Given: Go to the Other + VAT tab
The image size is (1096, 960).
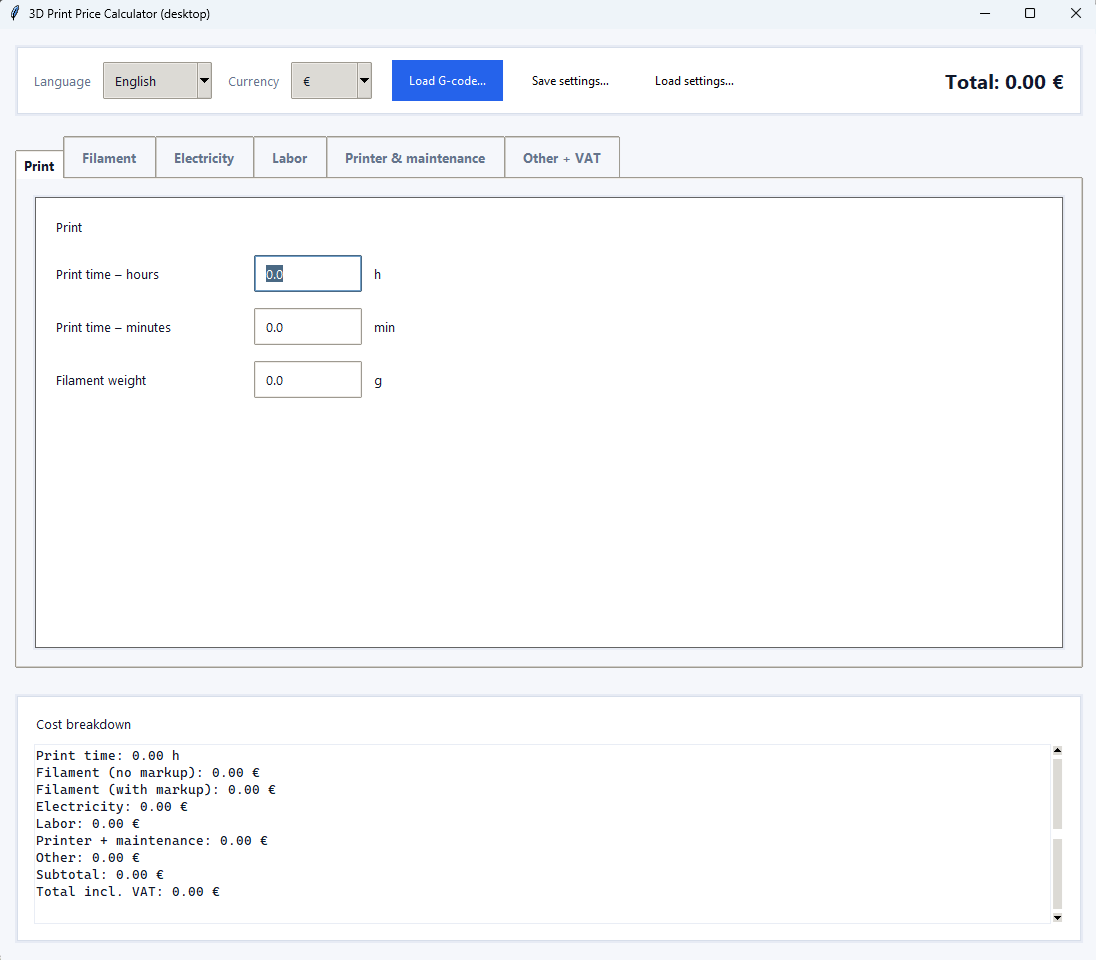Looking at the screenshot, I should [x=562, y=158].
